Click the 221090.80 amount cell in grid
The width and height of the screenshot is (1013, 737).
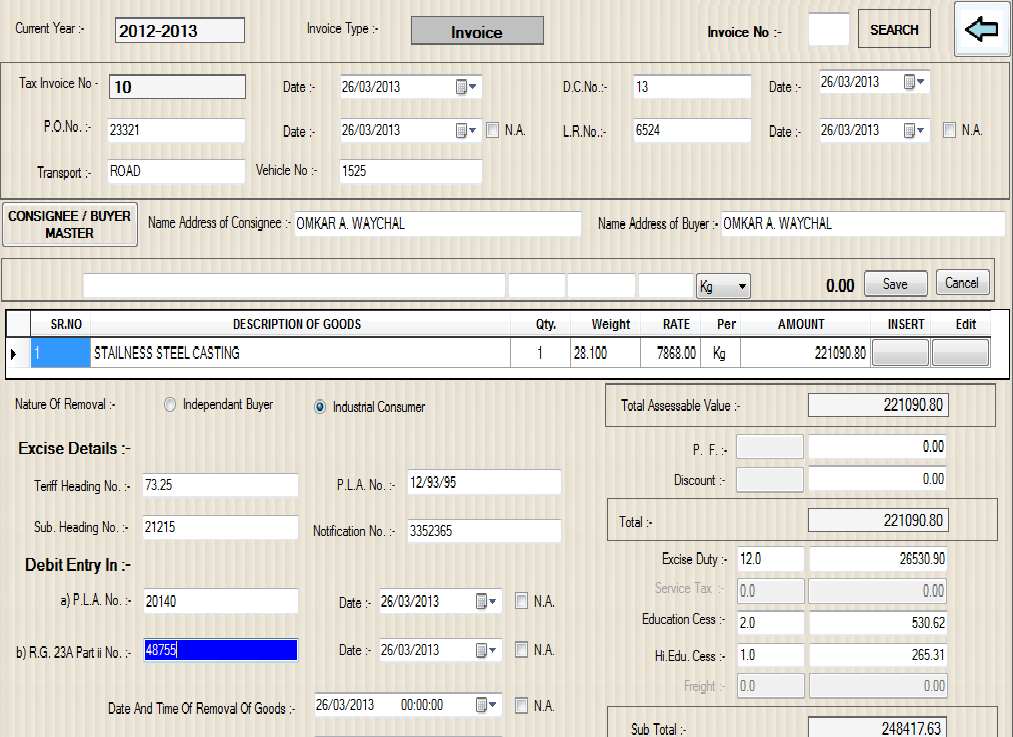(x=805, y=353)
